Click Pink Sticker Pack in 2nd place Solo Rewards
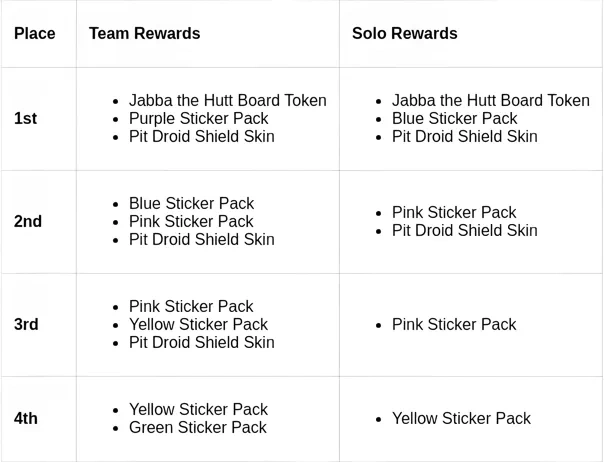 pyautogui.click(x=454, y=213)
